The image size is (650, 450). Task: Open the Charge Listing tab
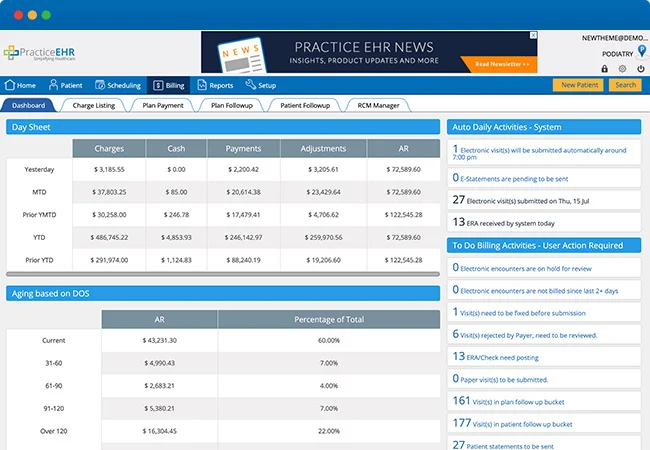tap(94, 105)
